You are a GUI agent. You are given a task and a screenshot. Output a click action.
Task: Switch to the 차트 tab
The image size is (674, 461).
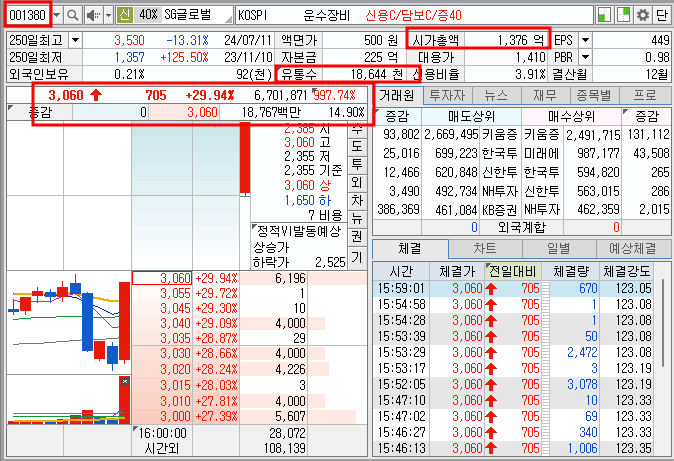point(485,249)
